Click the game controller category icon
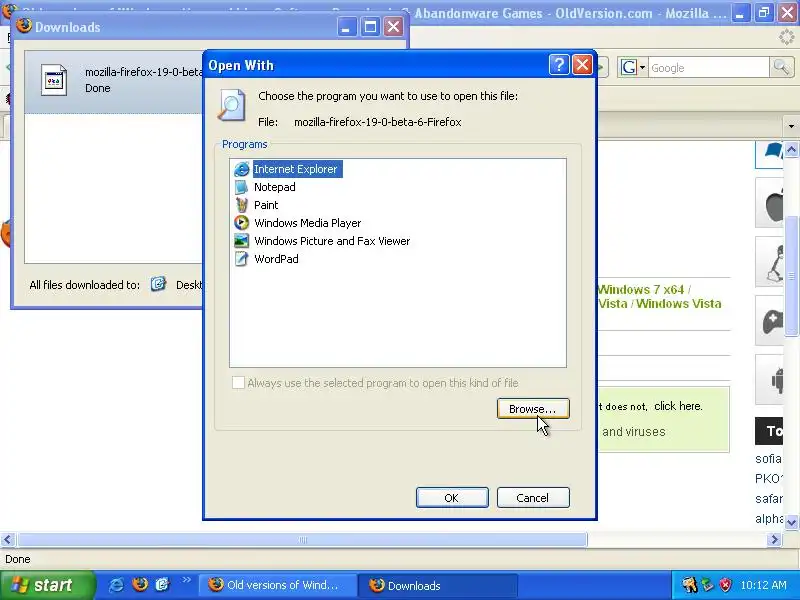The height and width of the screenshot is (600, 800). 770,321
